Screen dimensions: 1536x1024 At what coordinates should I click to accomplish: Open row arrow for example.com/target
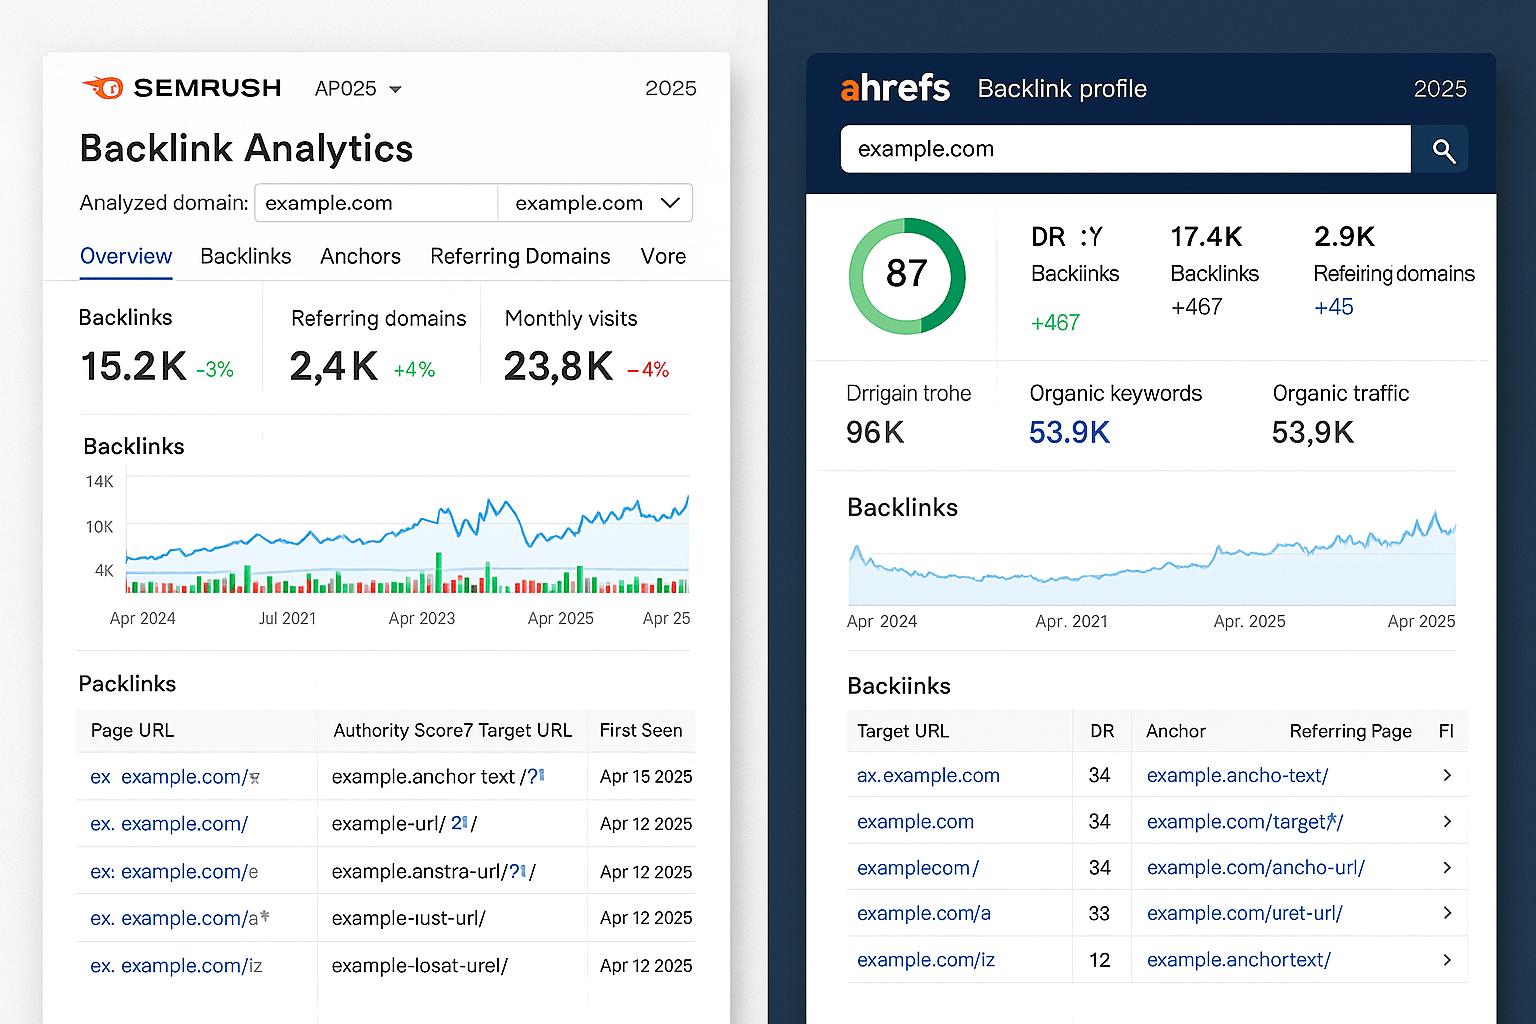pyautogui.click(x=1447, y=821)
